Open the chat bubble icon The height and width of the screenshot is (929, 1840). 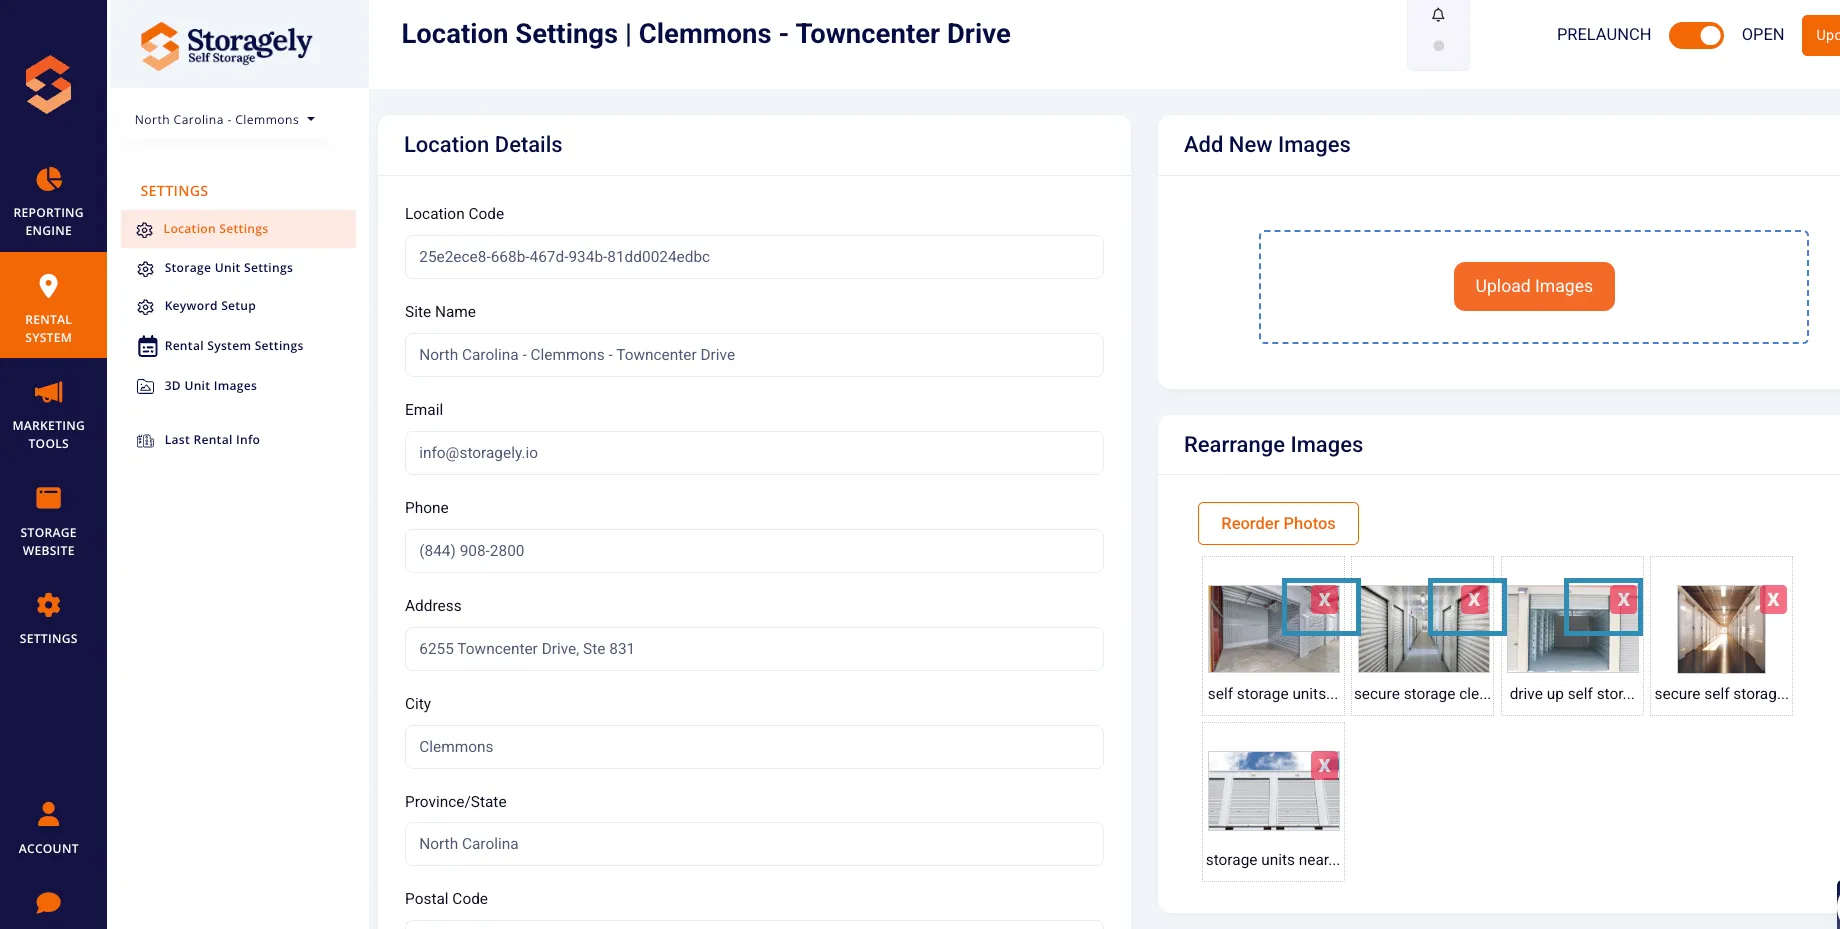pyautogui.click(x=48, y=903)
